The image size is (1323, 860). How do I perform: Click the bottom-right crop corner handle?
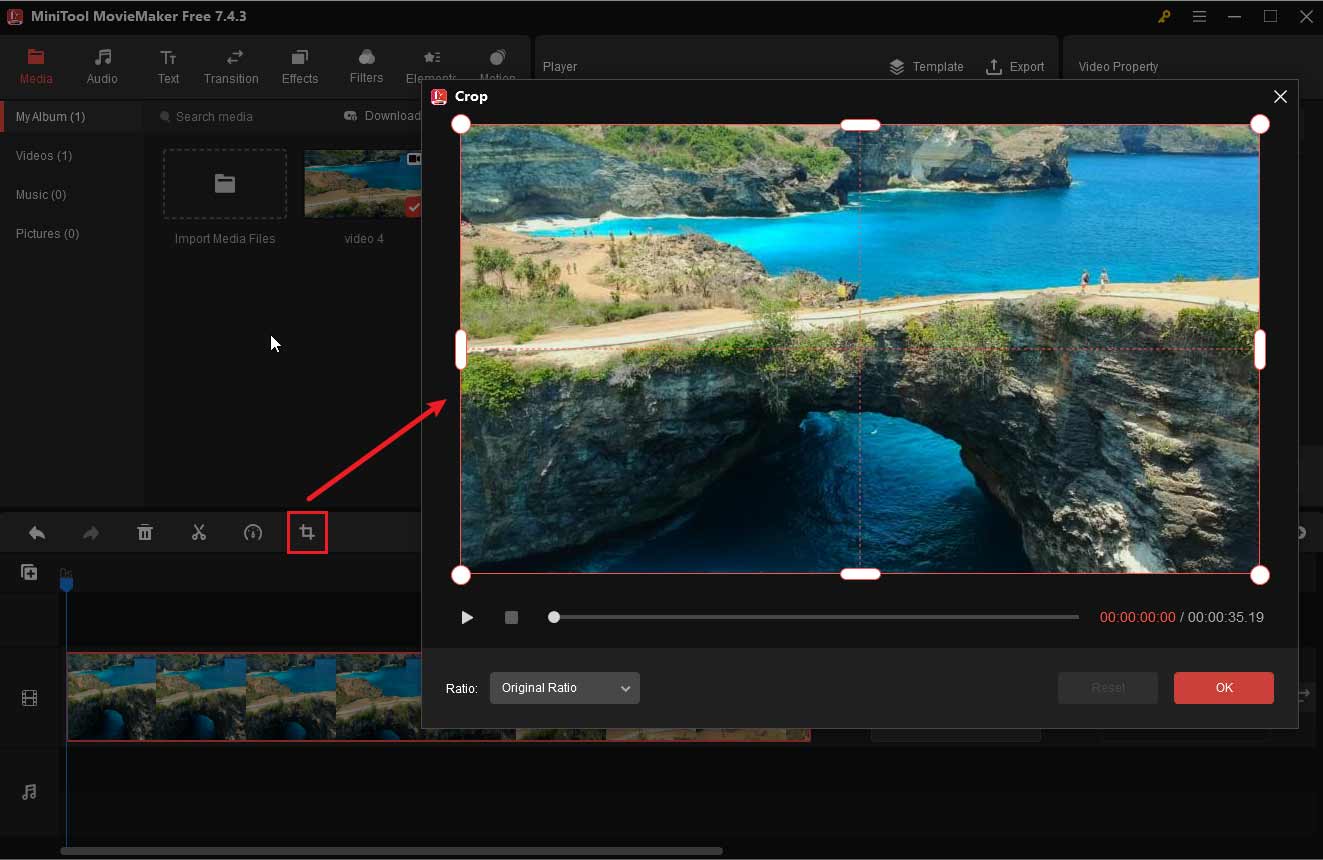tap(1260, 575)
